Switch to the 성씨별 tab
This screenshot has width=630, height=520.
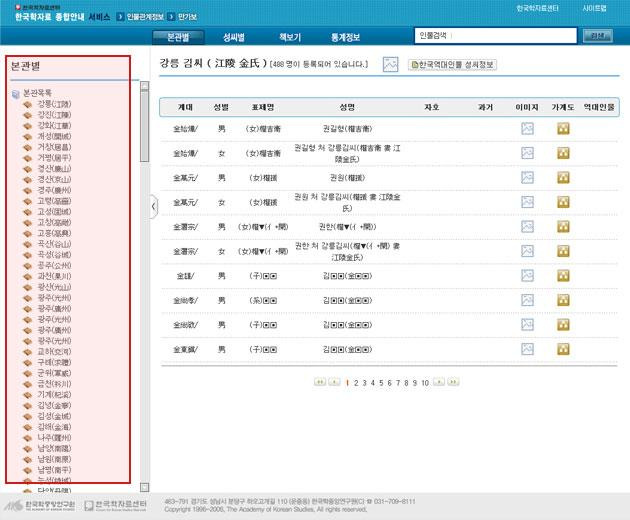point(234,37)
